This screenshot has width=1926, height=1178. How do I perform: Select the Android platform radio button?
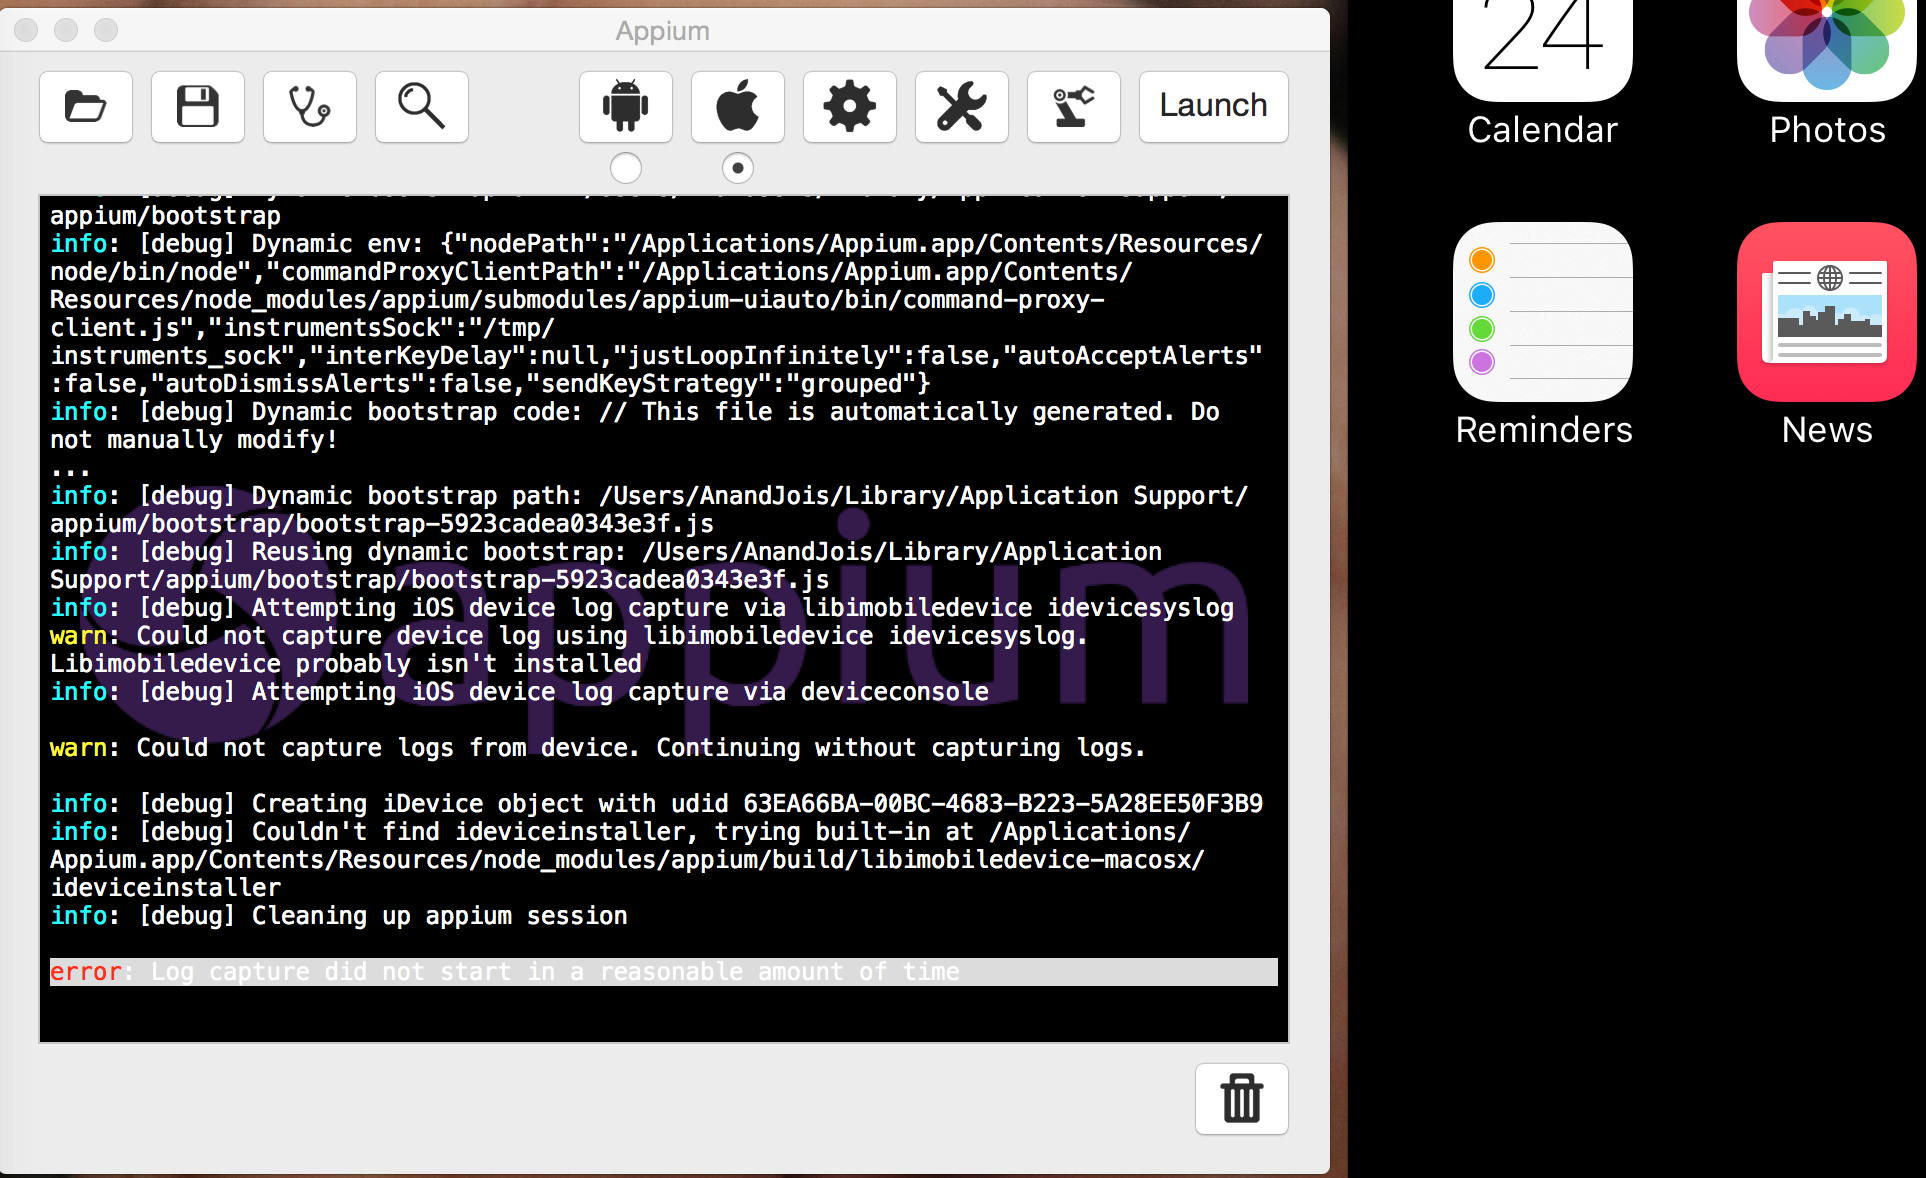tap(626, 168)
